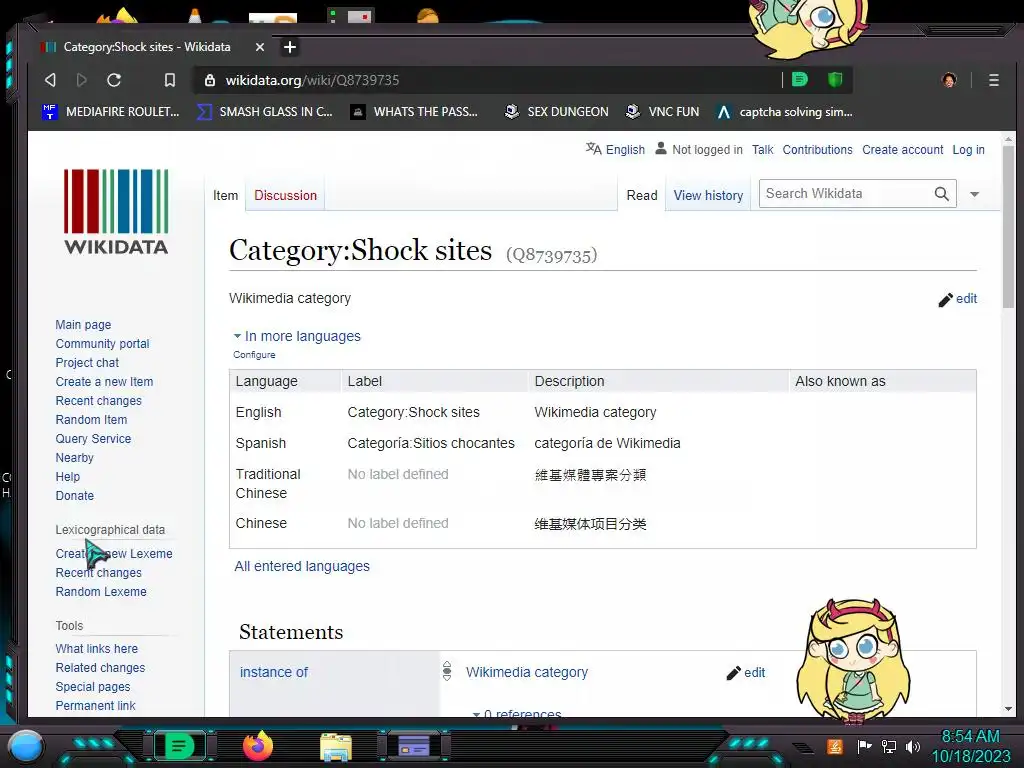Click the volume speaker tray icon
Viewport: 1024px width, 768px height.
click(912, 746)
